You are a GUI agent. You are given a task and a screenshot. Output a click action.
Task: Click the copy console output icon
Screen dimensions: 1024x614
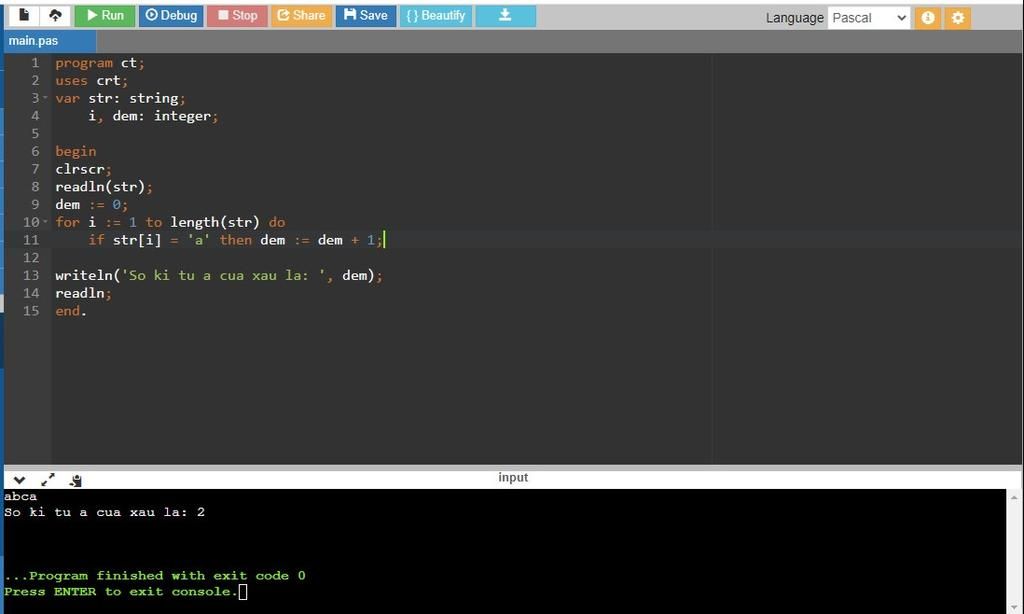[x=76, y=481]
